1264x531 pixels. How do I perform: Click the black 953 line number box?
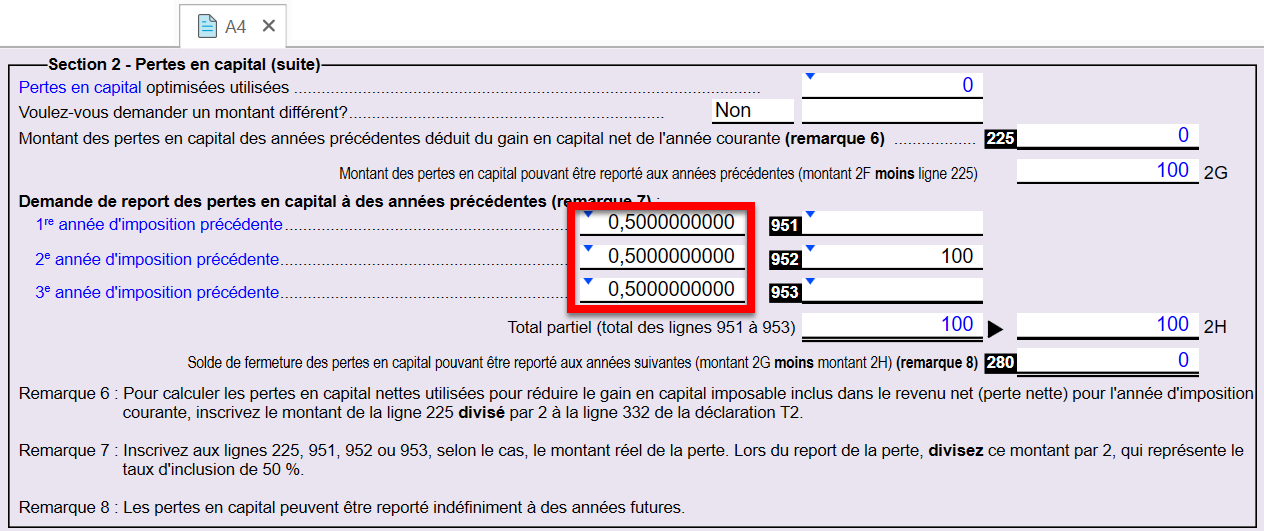coord(785,293)
